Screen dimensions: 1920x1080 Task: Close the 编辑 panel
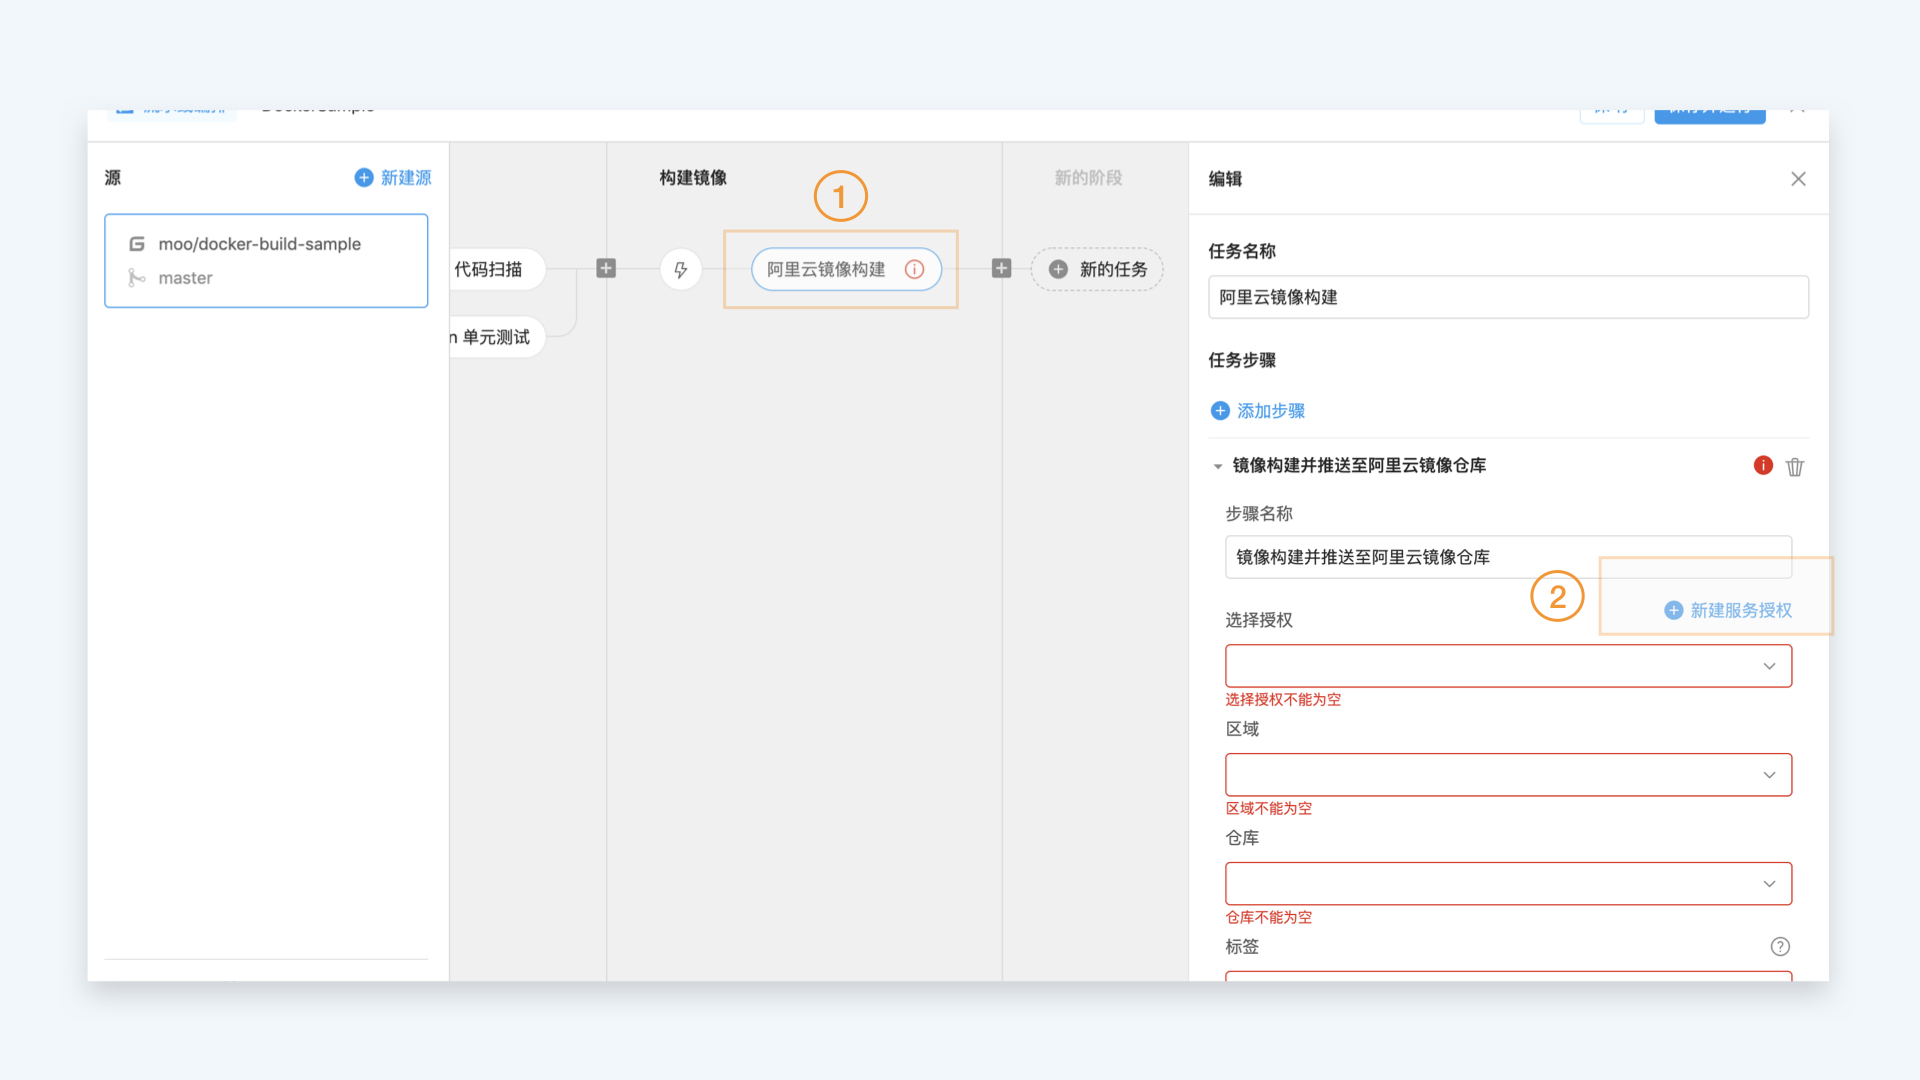pos(1798,179)
